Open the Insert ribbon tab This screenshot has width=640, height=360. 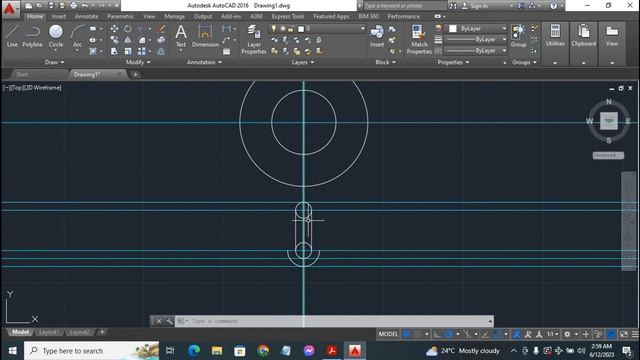58,16
